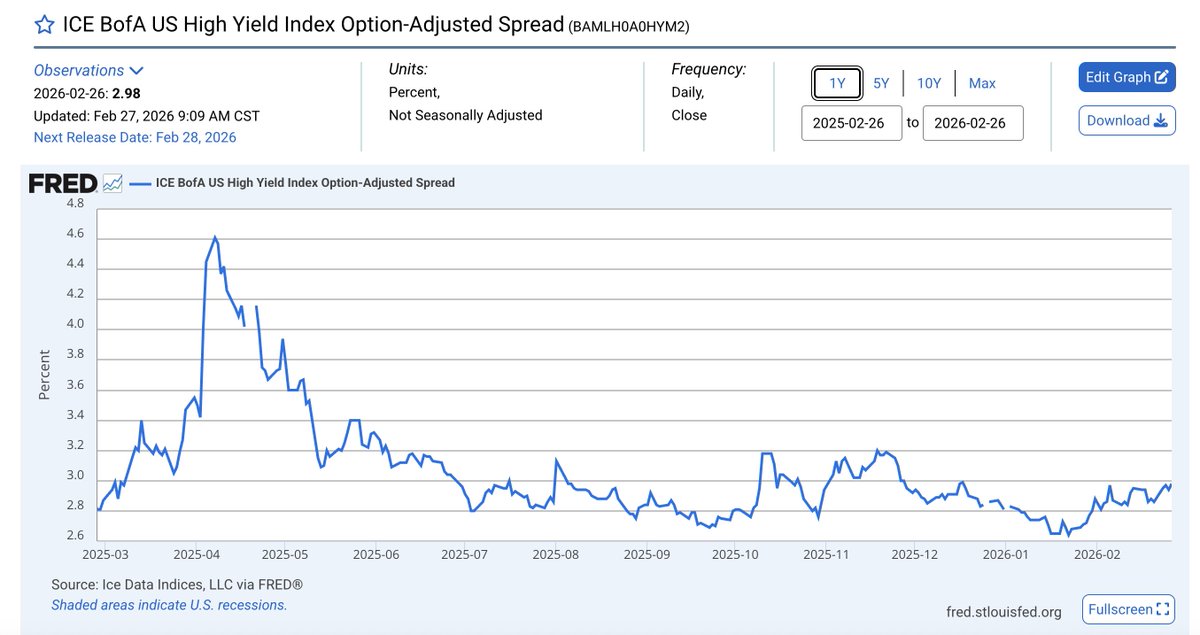
Task: Click the Edit Graph button
Action: click(x=1126, y=77)
